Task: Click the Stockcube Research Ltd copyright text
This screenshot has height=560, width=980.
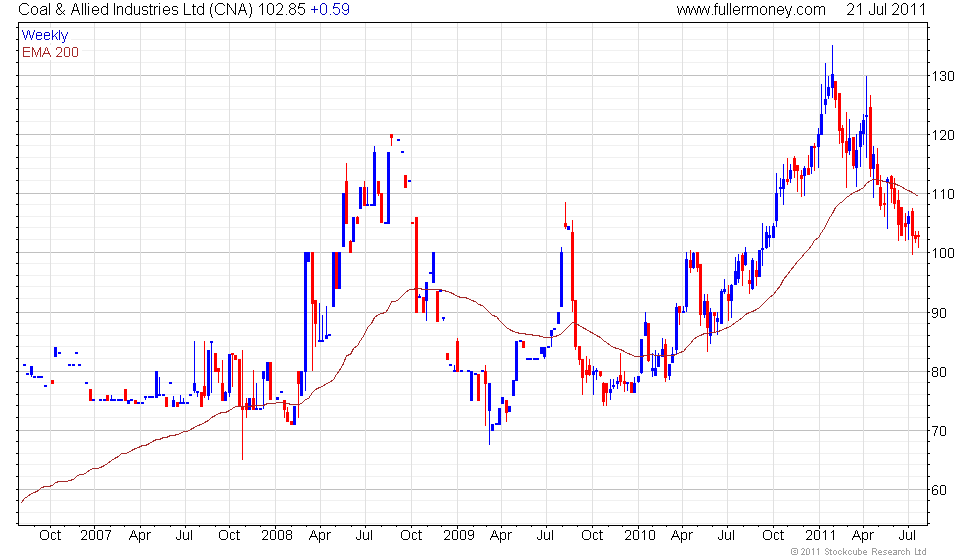Action: point(858,552)
